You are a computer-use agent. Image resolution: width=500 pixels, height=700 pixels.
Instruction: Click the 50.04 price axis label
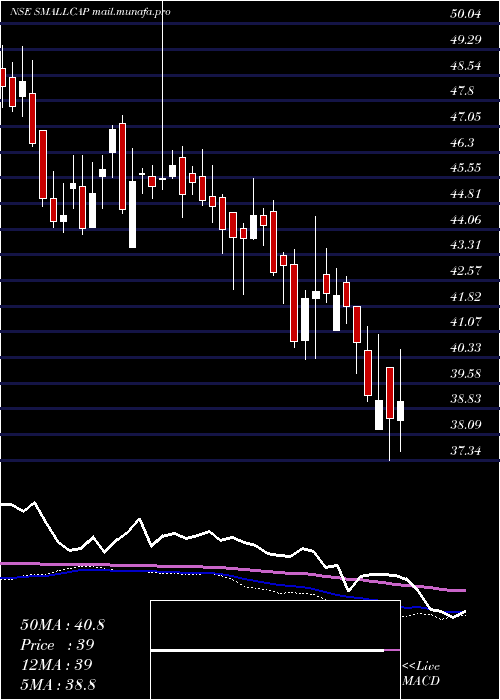(x=466, y=14)
